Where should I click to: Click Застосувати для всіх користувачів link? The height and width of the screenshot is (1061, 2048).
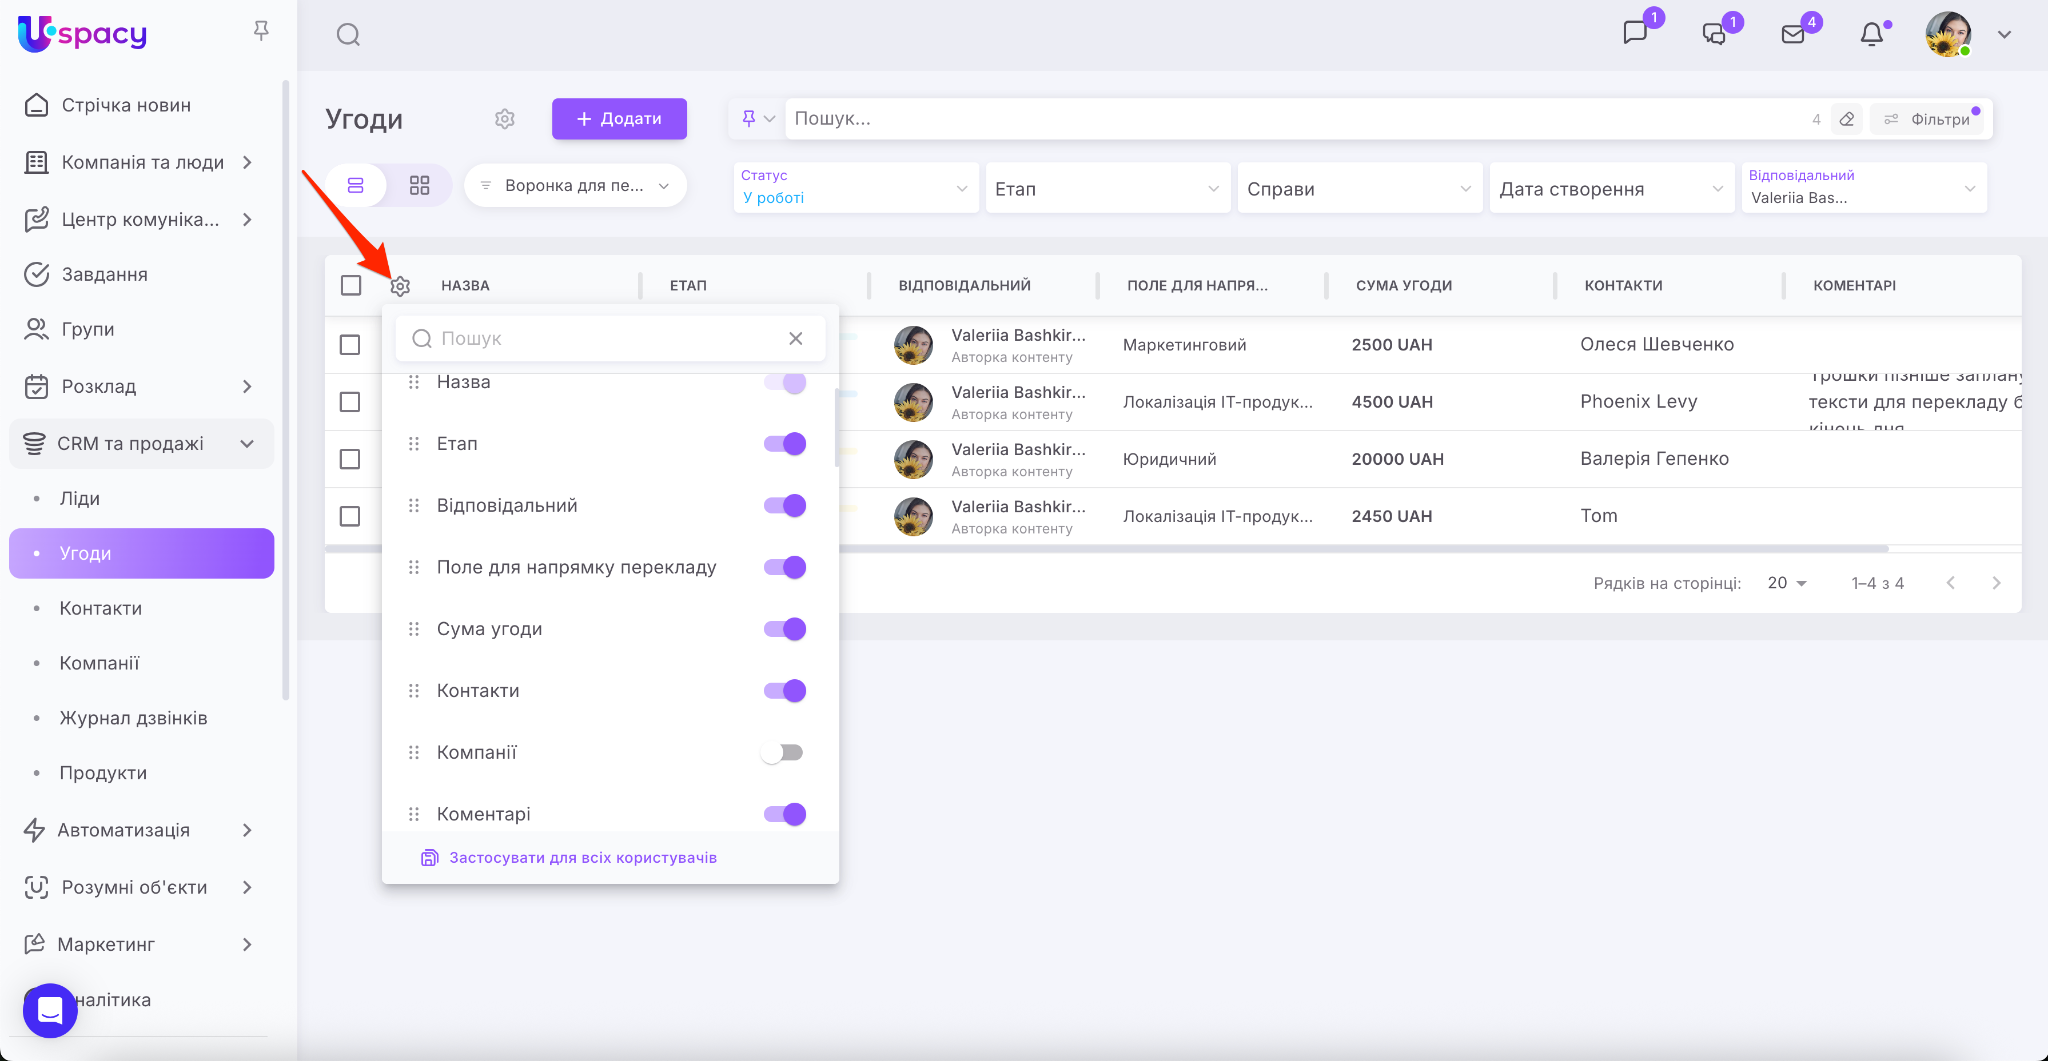(582, 858)
